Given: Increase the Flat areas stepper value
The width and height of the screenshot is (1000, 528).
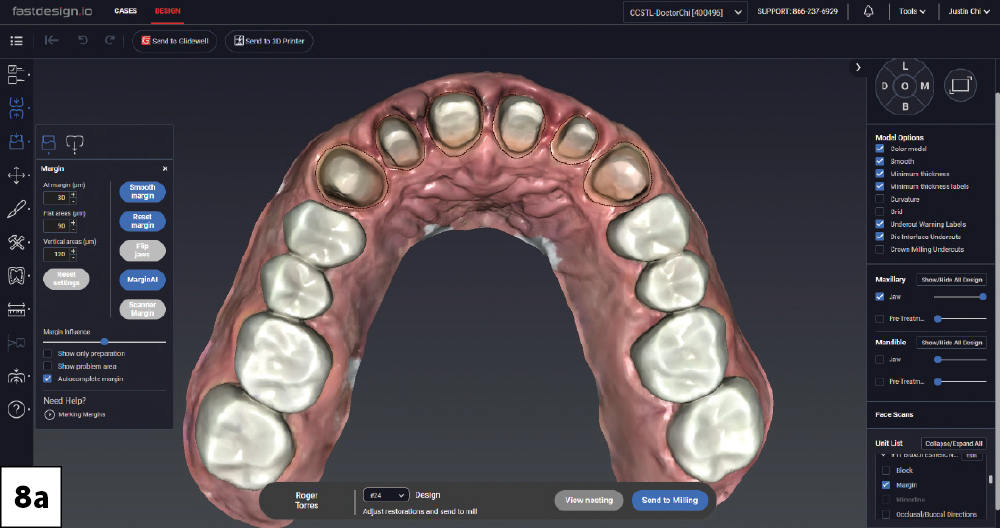Looking at the screenshot, I should click(73, 223).
